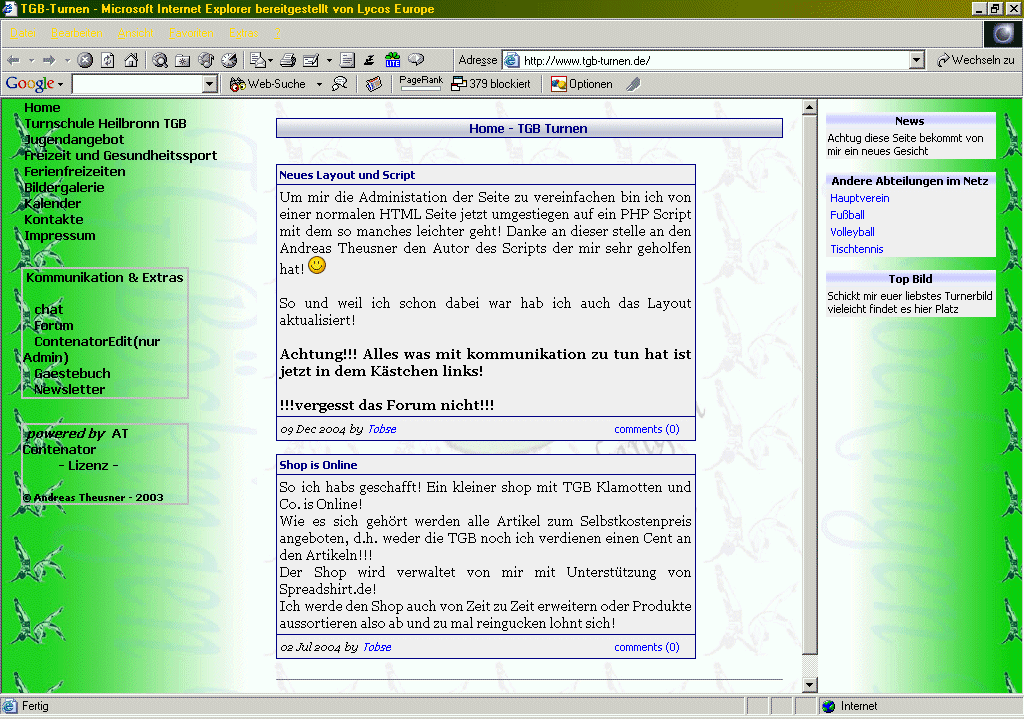
Task: Open the Favoriten menu
Action: pyautogui.click(x=191, y=33)
